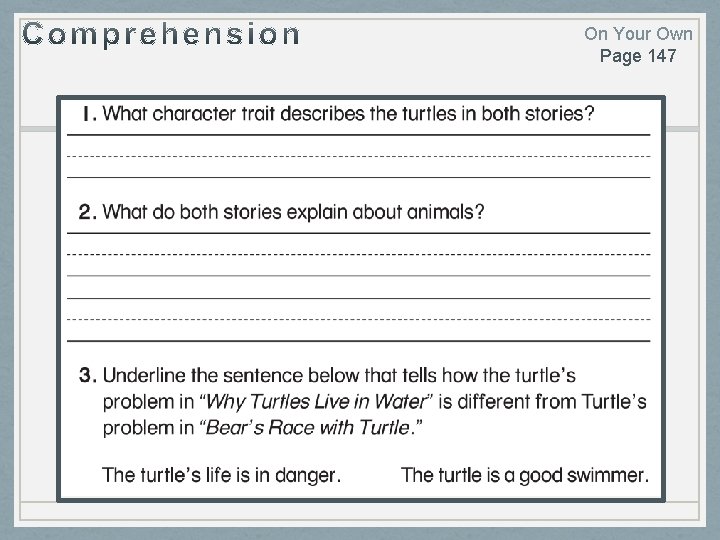The width and height of the screenshot is (720, 540).
Task: Choose 'The turtle is a good swimmer.' sentence
Action: point(524,475)
